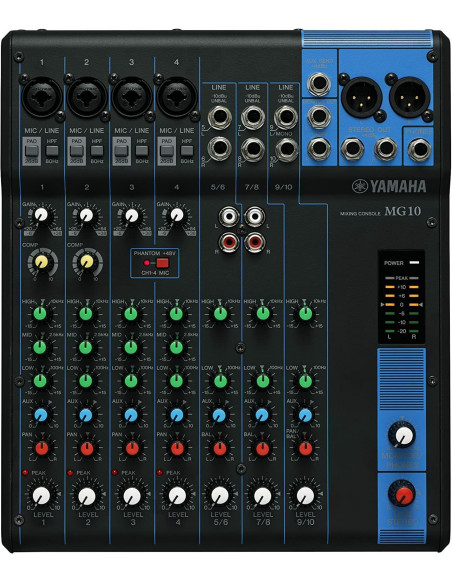Click channel 9/10 white LEVEL knob
This screenshot has width=452, height=584.
305,496
